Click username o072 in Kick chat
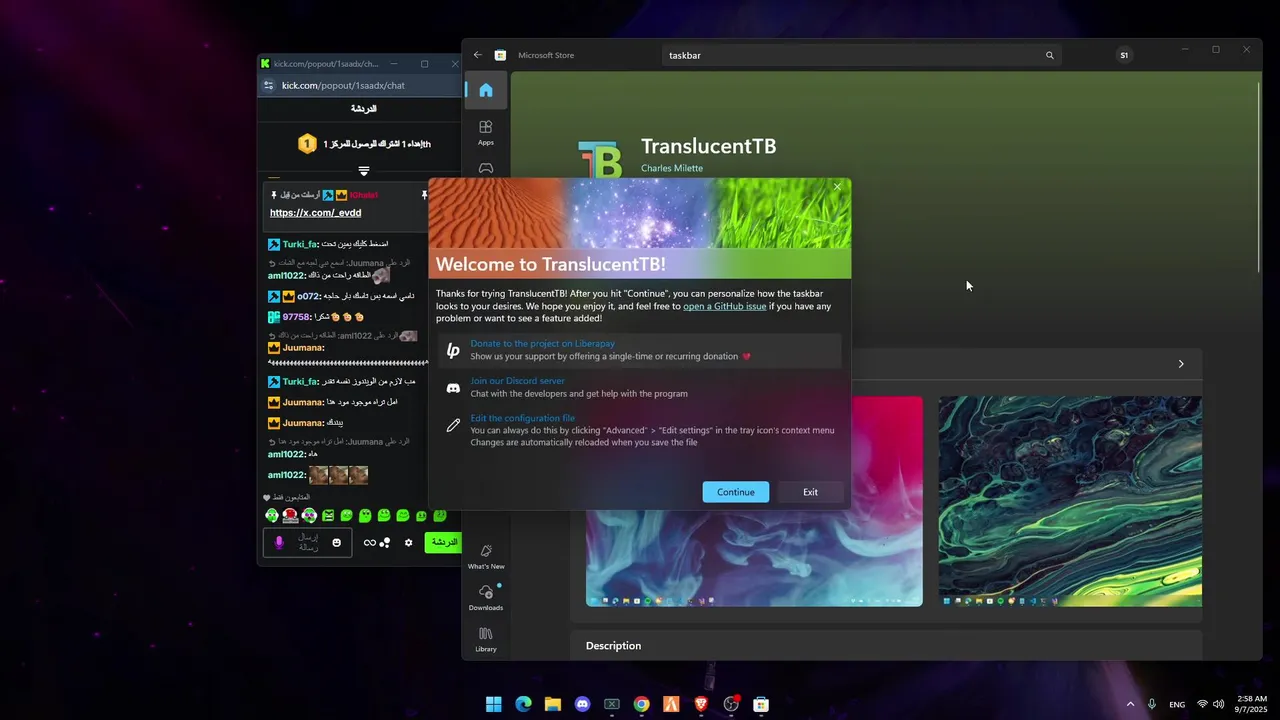 pos(308,296)
